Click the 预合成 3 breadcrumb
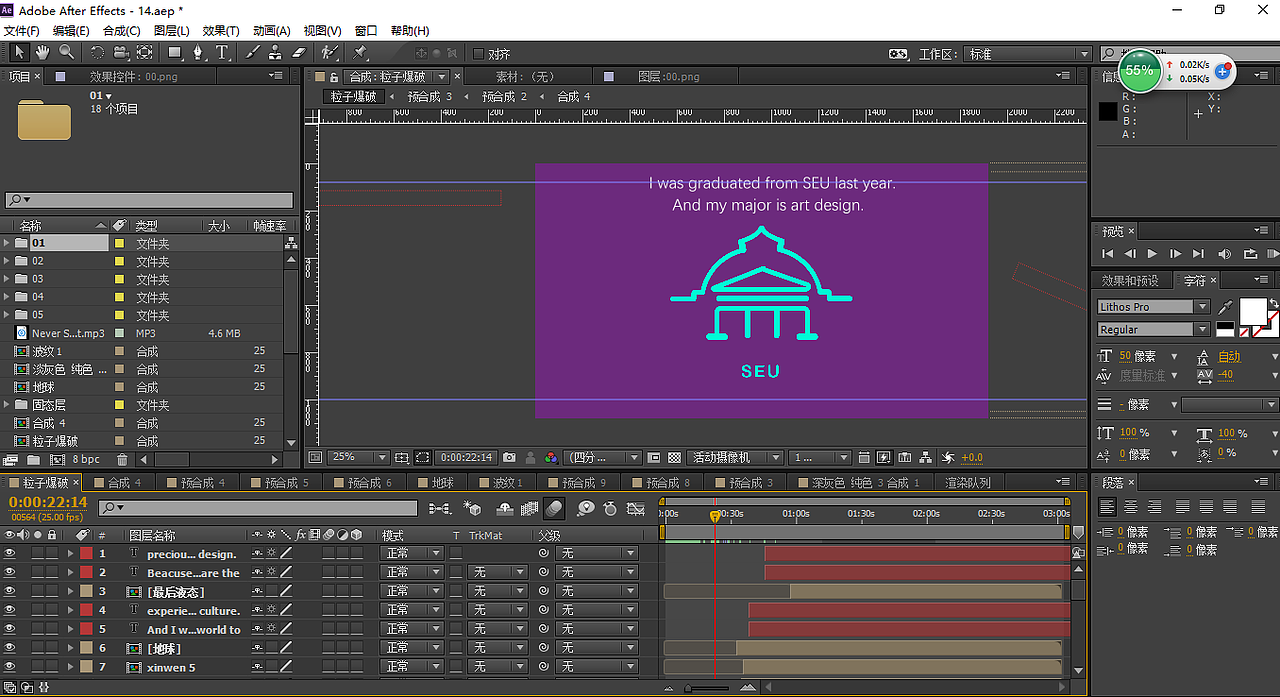The image size is (1280, 697). 429,96
